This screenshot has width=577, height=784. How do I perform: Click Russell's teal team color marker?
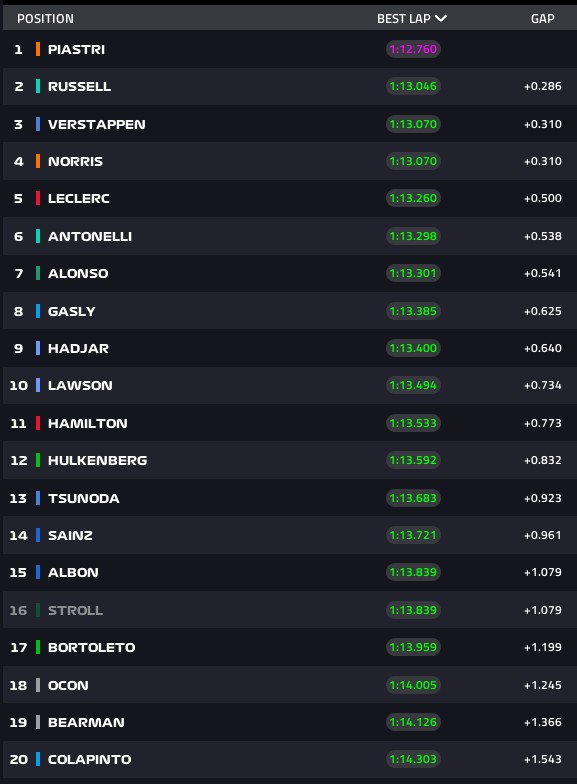(38, 86)
